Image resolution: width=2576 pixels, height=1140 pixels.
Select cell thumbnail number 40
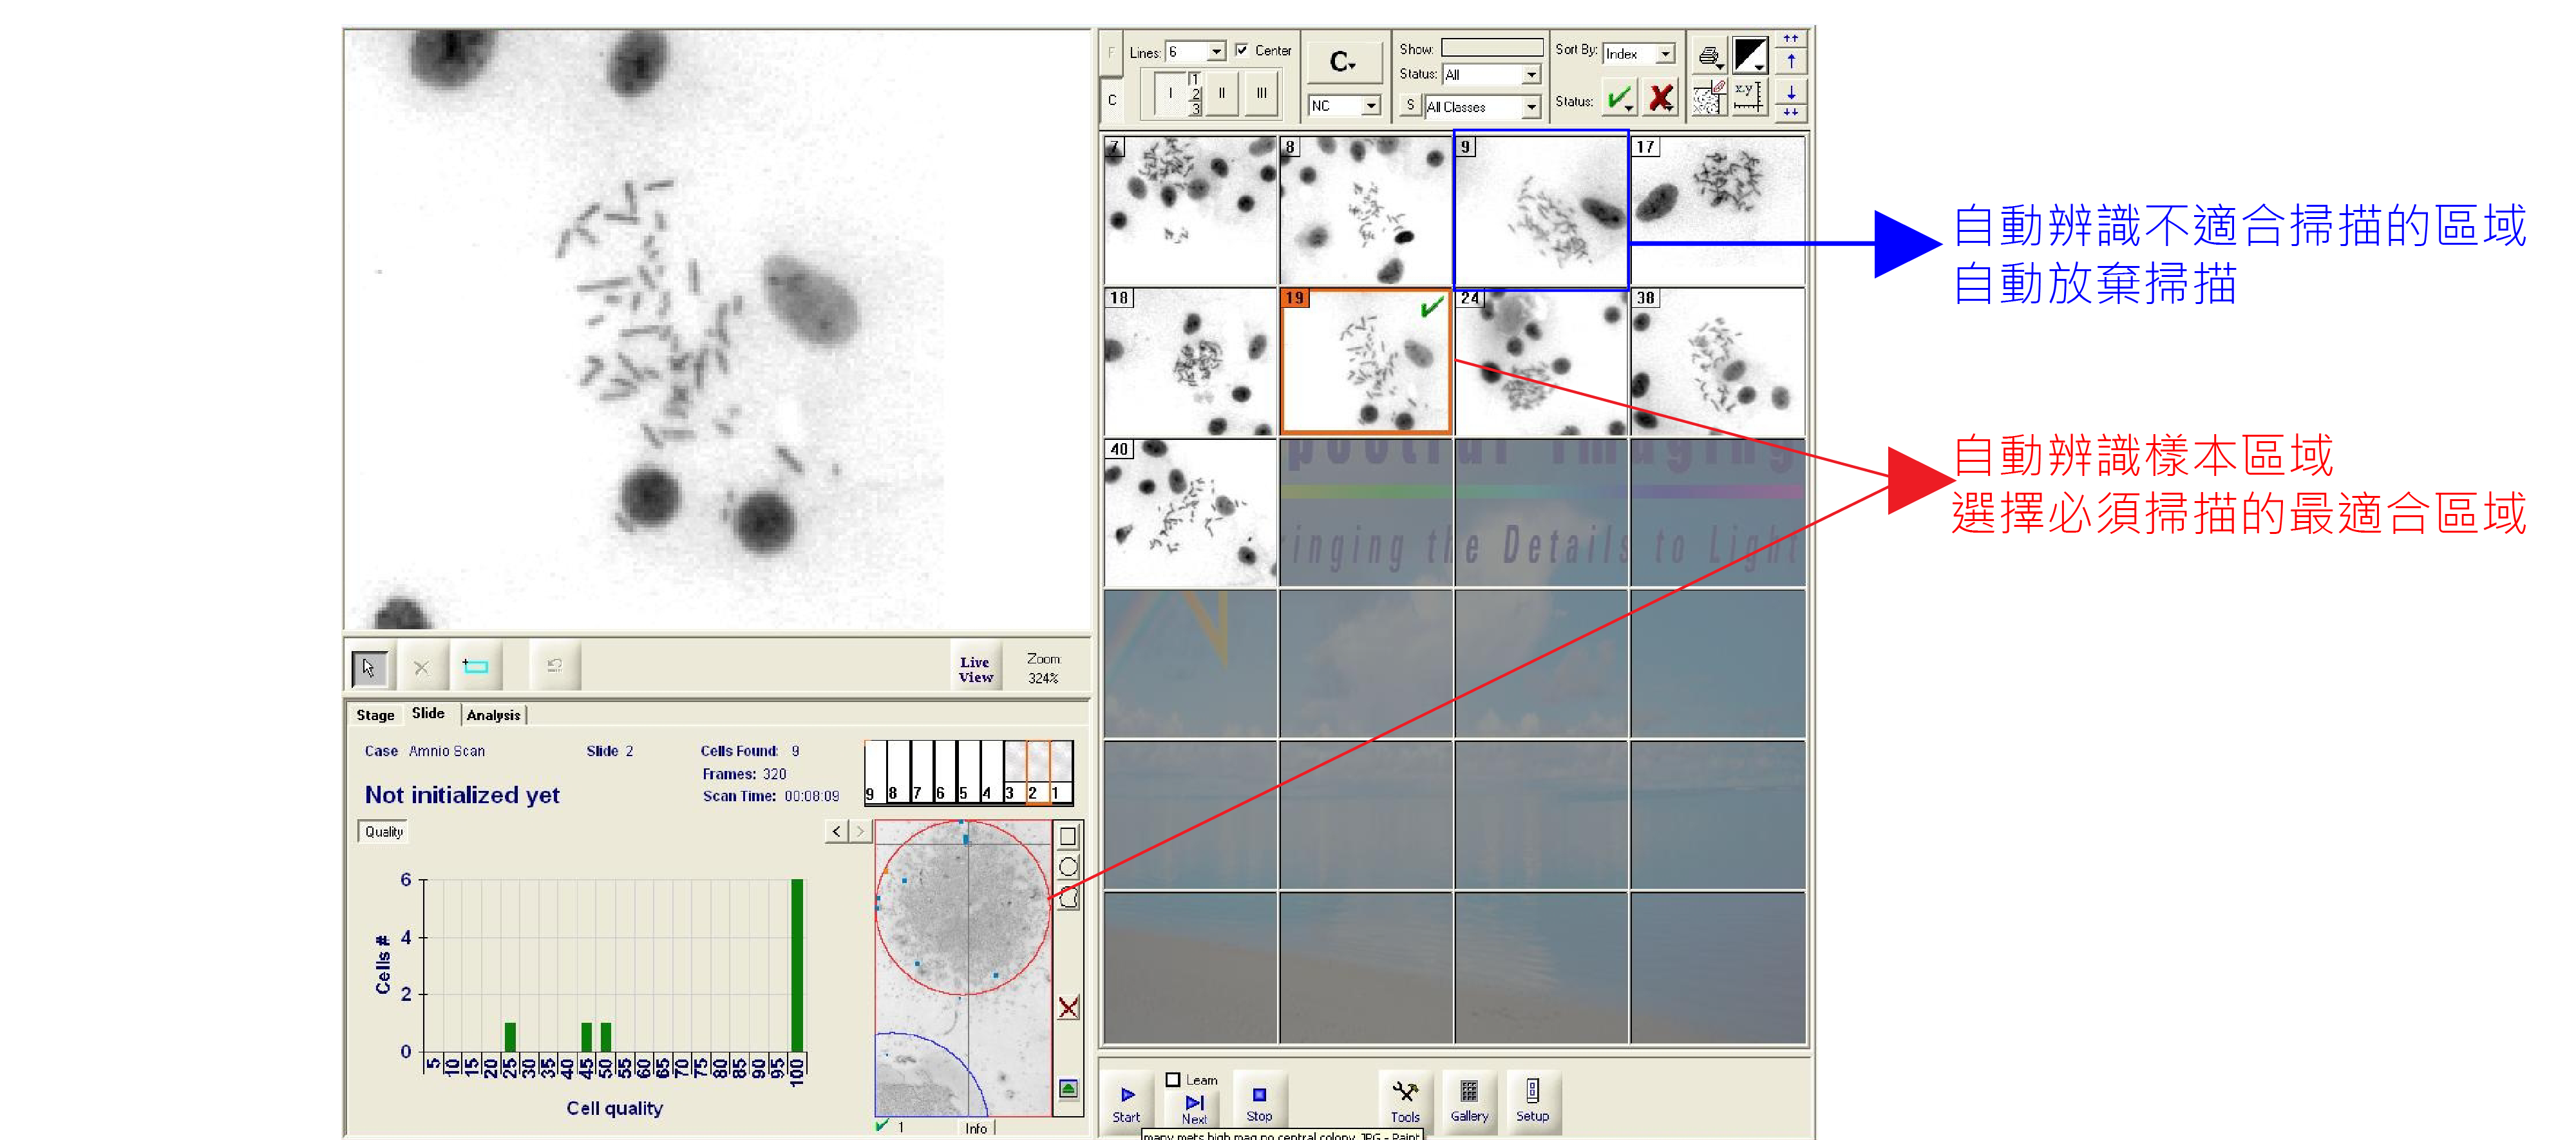[x=1190, y=513]
